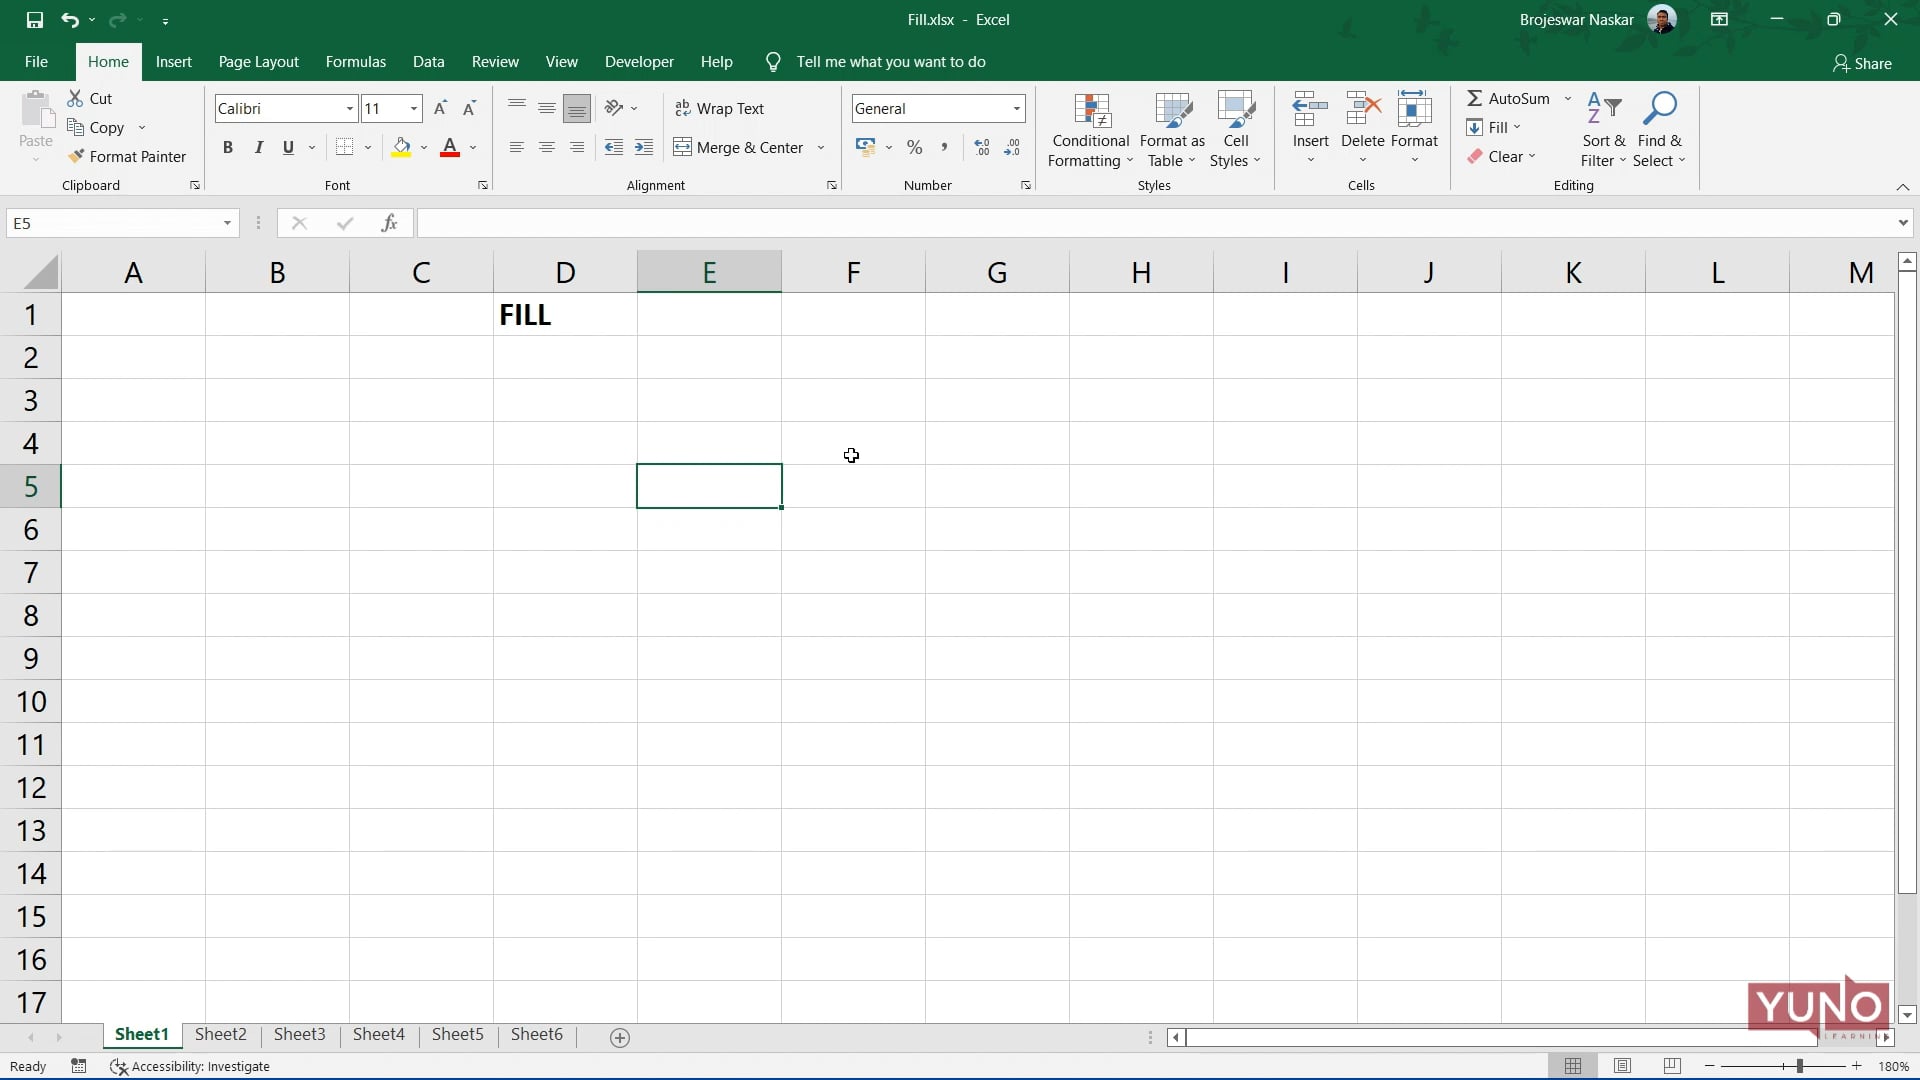This screenshot has width=1920, height=1080.
Task: Select the Insert ribbon tab
Action: pyautogui.click(x=173, y=61)
